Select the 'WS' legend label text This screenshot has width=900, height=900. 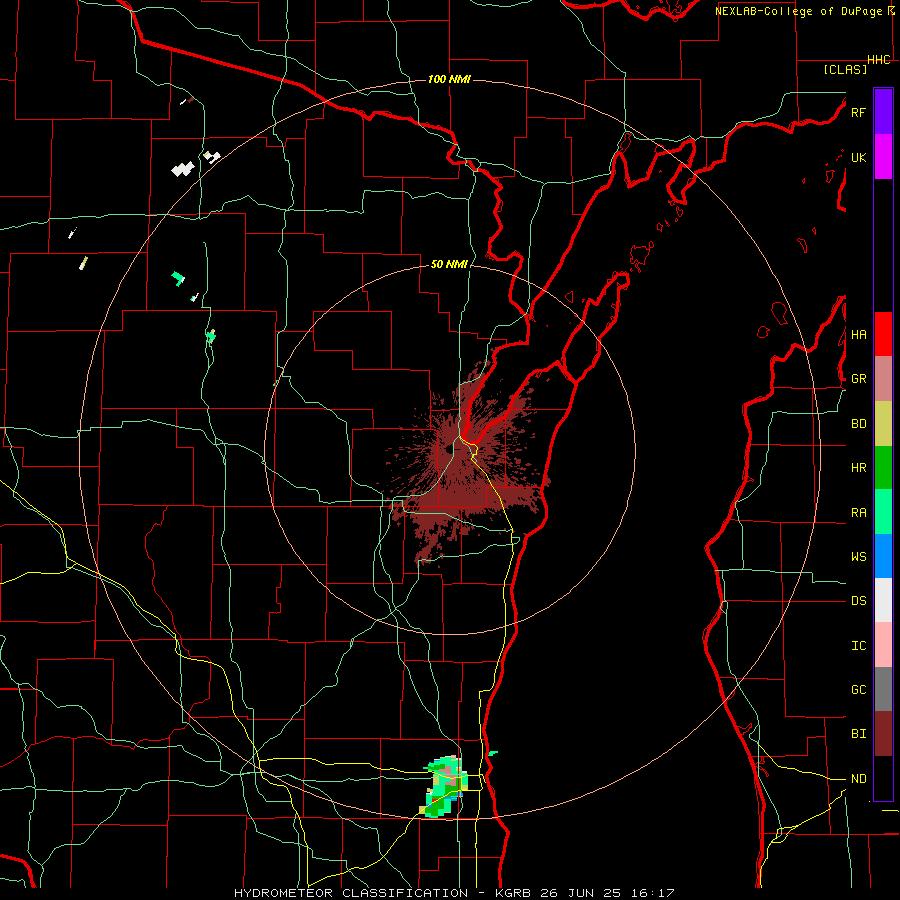pos(858,556)
